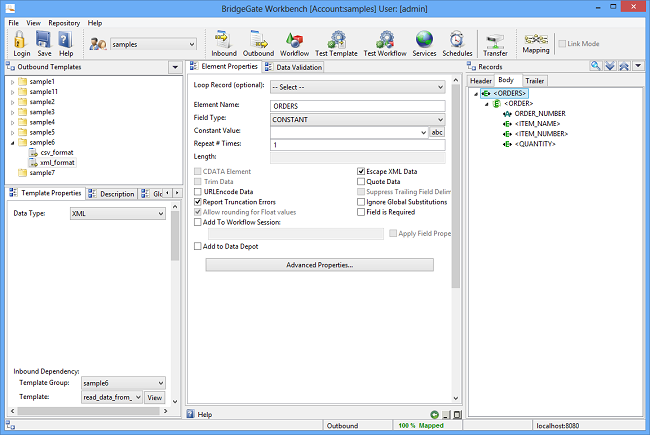Expand the sample1 folder
650x435 pixels.
pyautogui.click(x=12, y=82)
